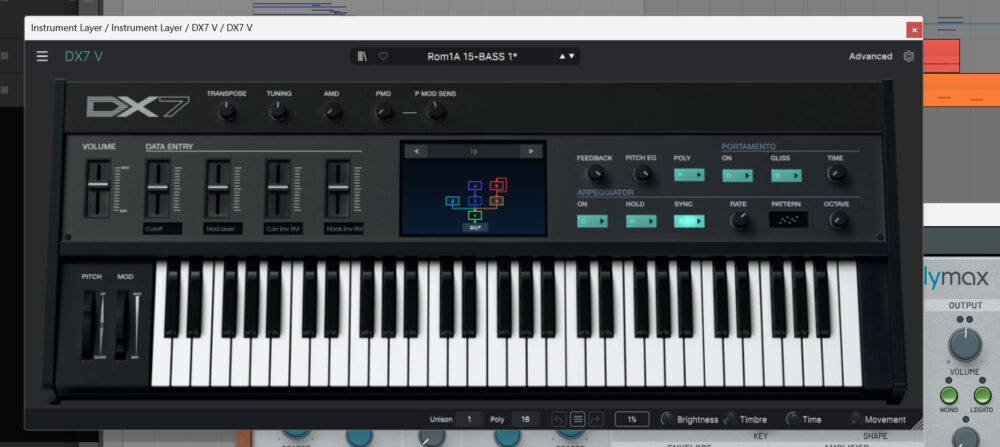
Task: Click the lowest white key on keyboard
Action: [x=161, y=360]
